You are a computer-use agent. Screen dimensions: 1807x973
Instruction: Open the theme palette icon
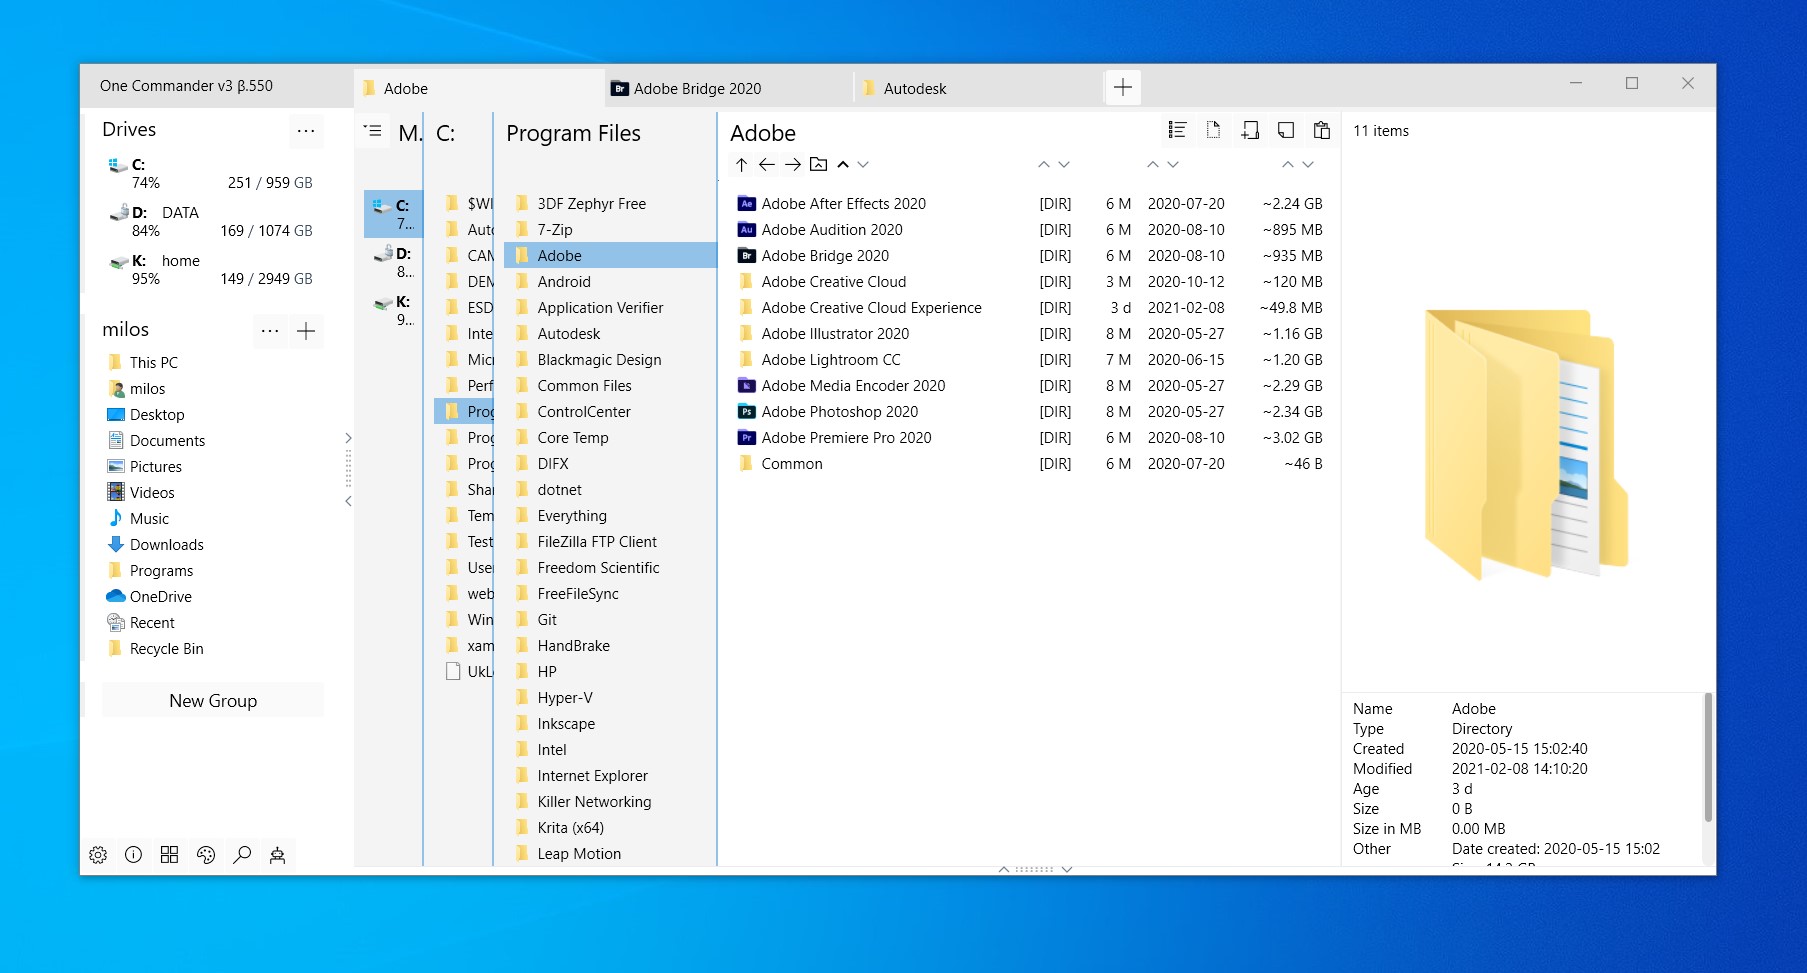click(206, 855)
